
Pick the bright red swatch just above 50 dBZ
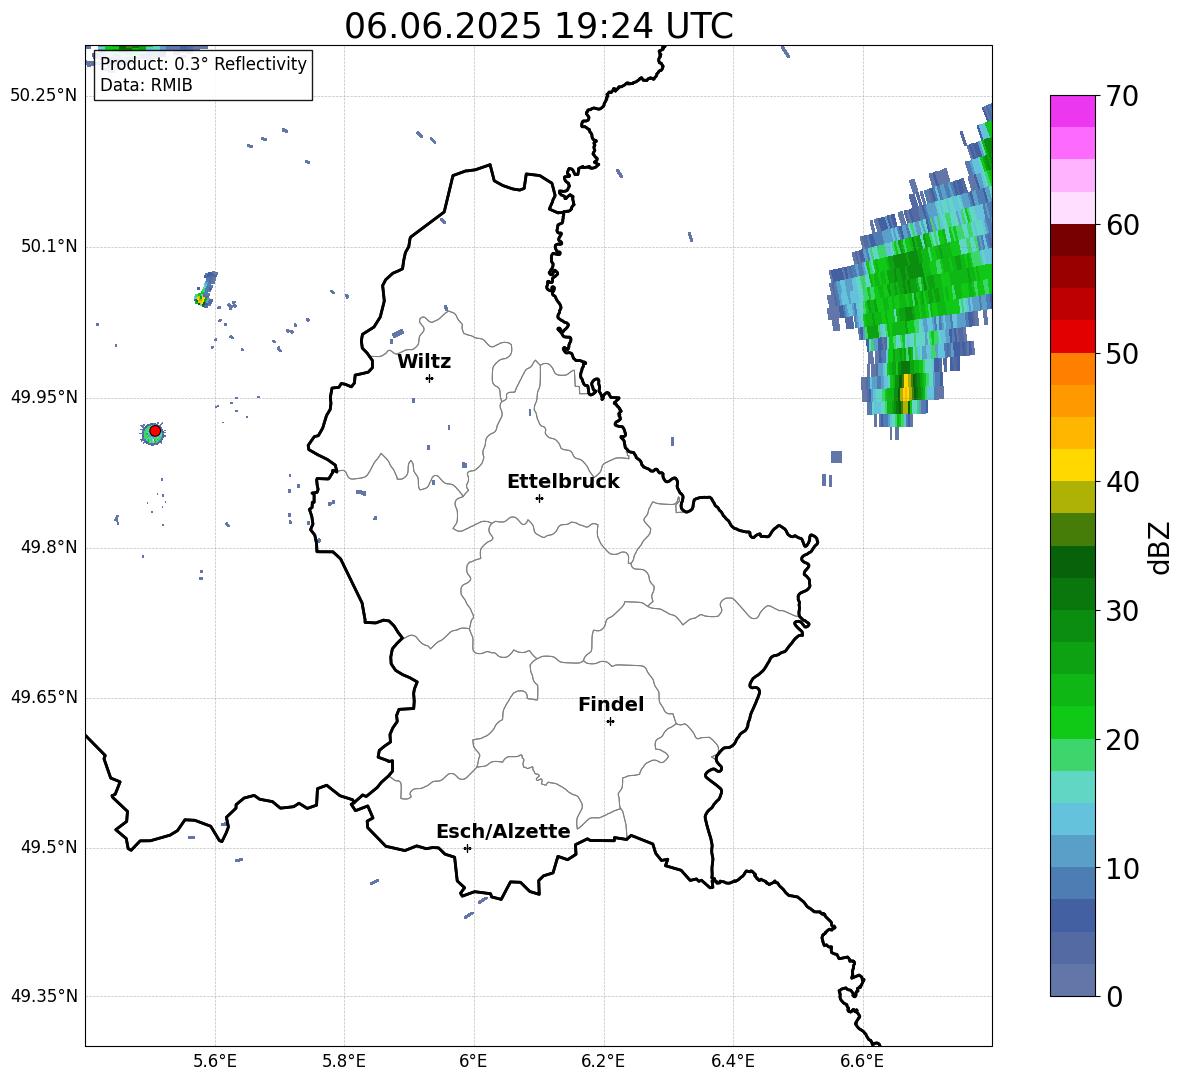1072,337
